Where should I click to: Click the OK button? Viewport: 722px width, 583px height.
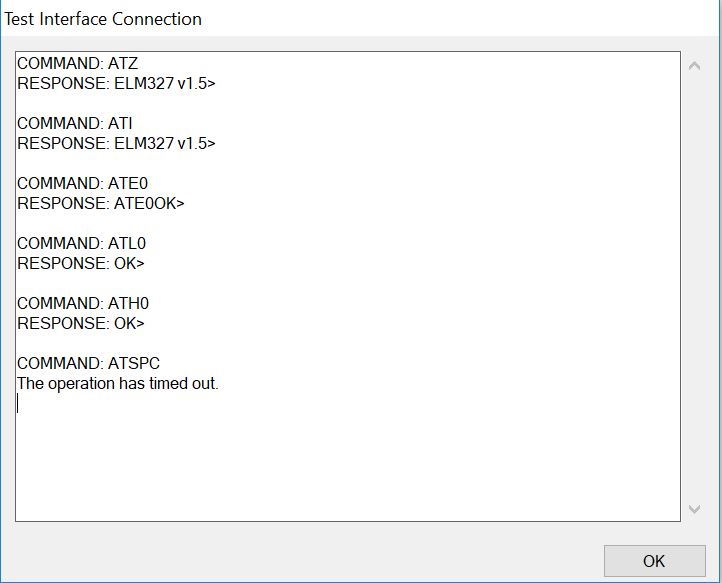coord(654,561)
